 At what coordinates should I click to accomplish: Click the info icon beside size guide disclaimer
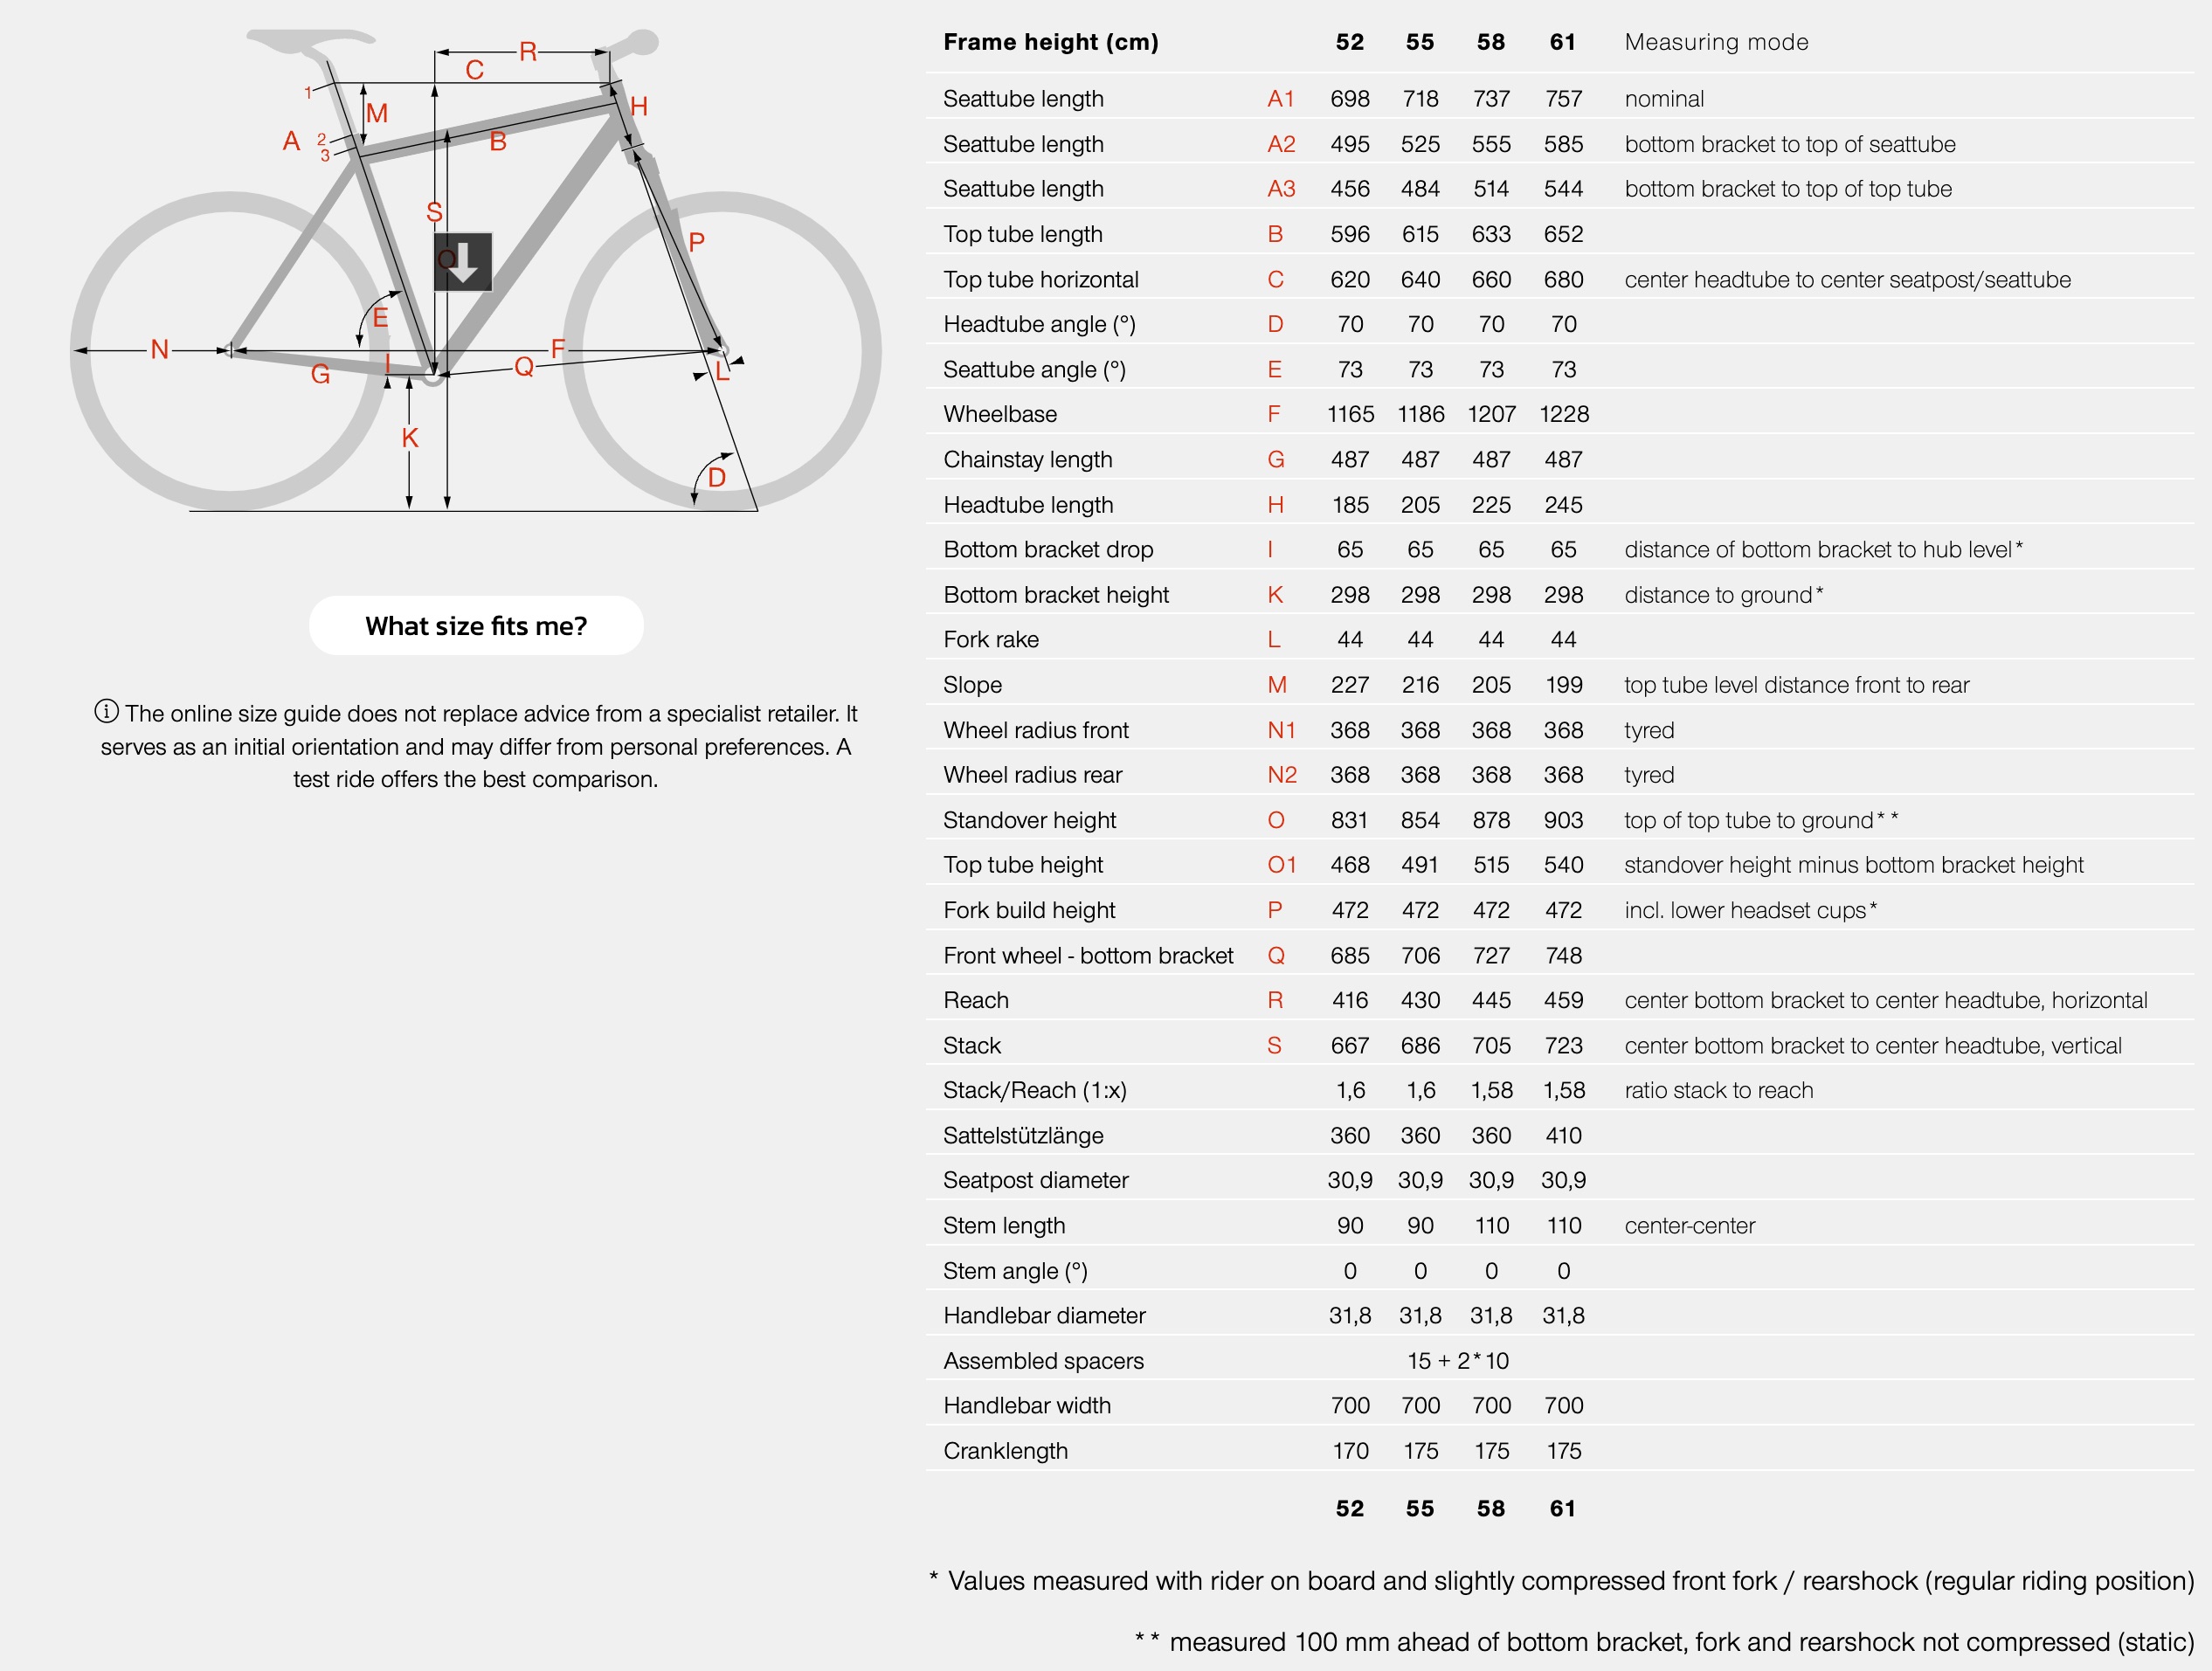[106, 712]
